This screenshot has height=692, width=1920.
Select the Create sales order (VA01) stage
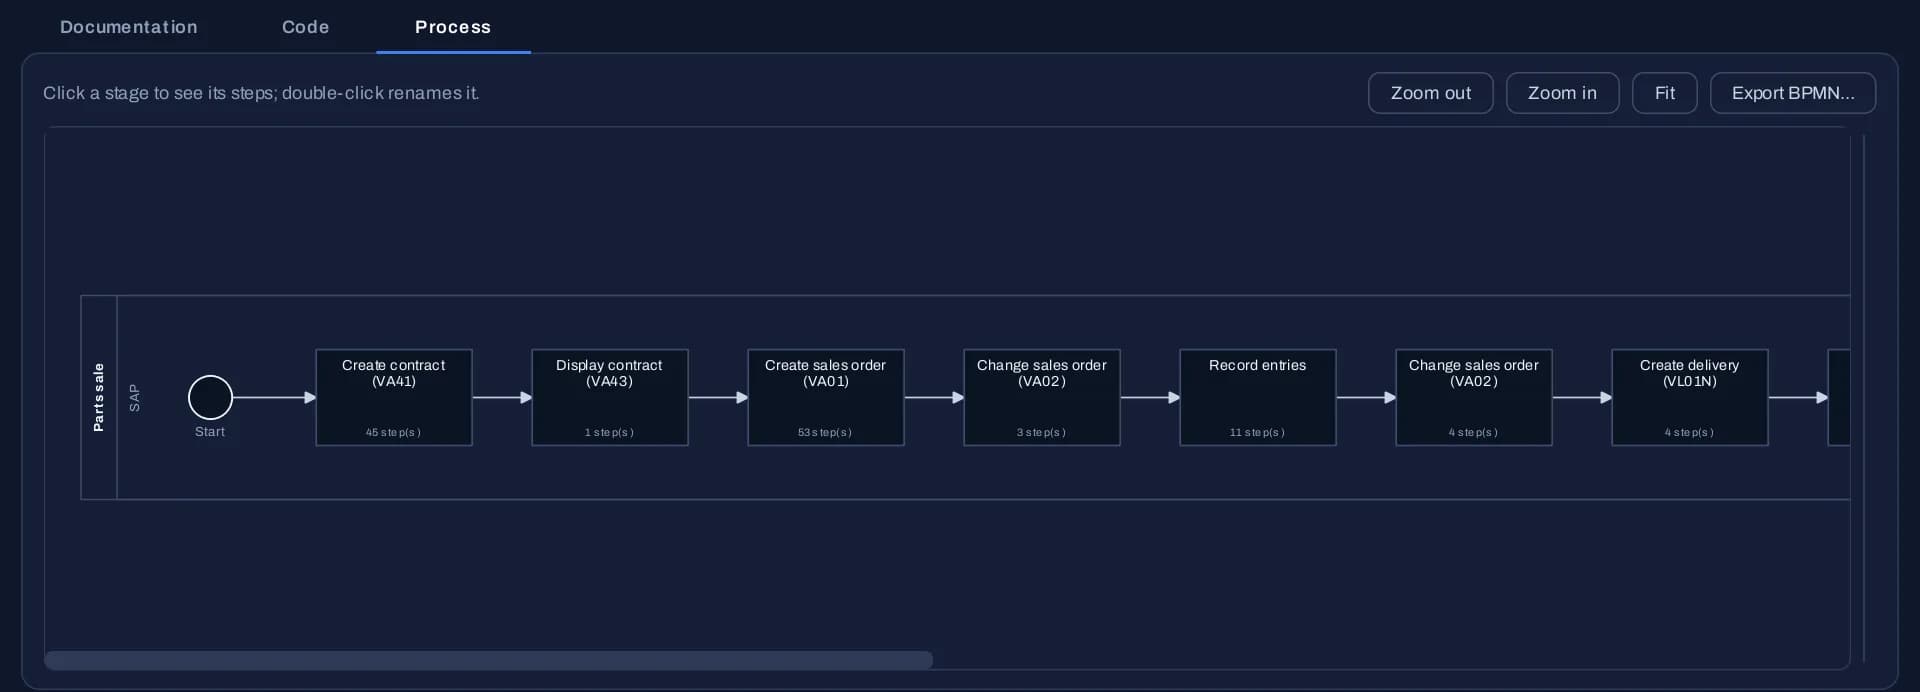point(826,397)
